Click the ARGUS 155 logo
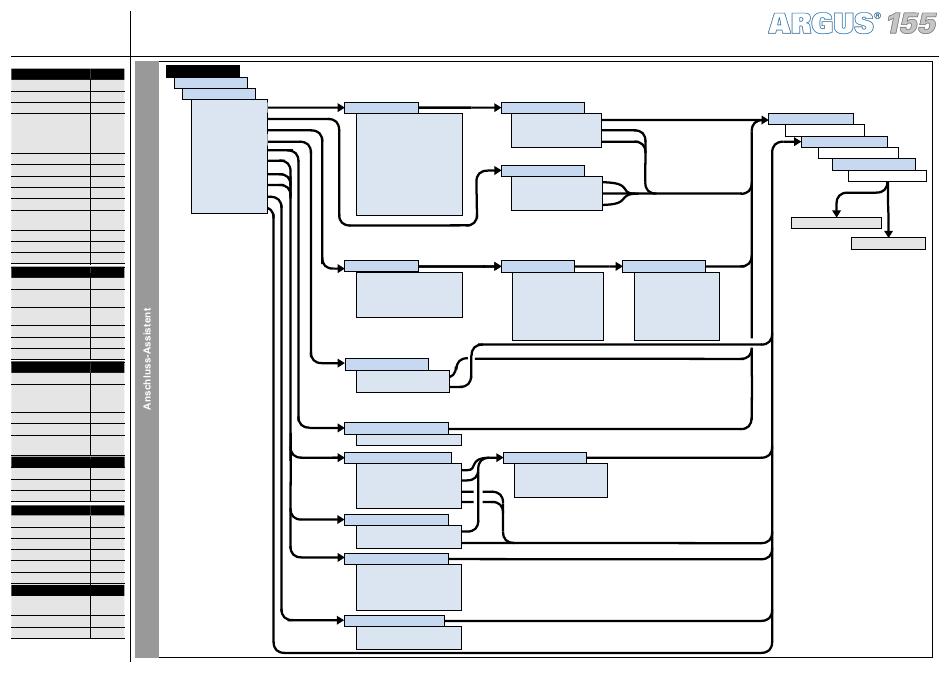 click(852, 24)
